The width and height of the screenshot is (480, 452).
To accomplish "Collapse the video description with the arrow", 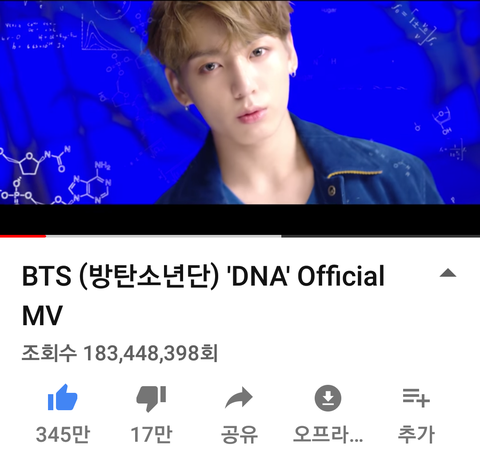I will coord(448,273).
